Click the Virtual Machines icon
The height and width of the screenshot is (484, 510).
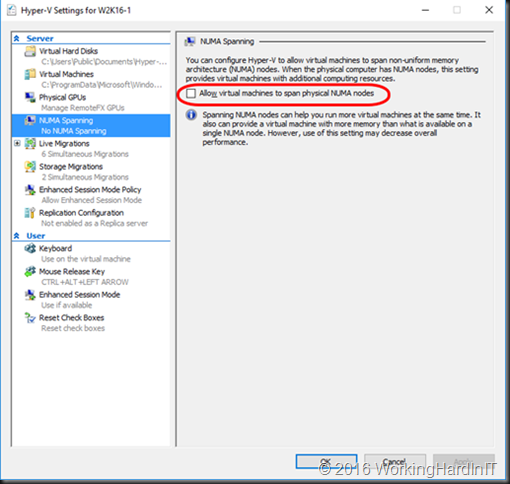click(x=30, y=74)
